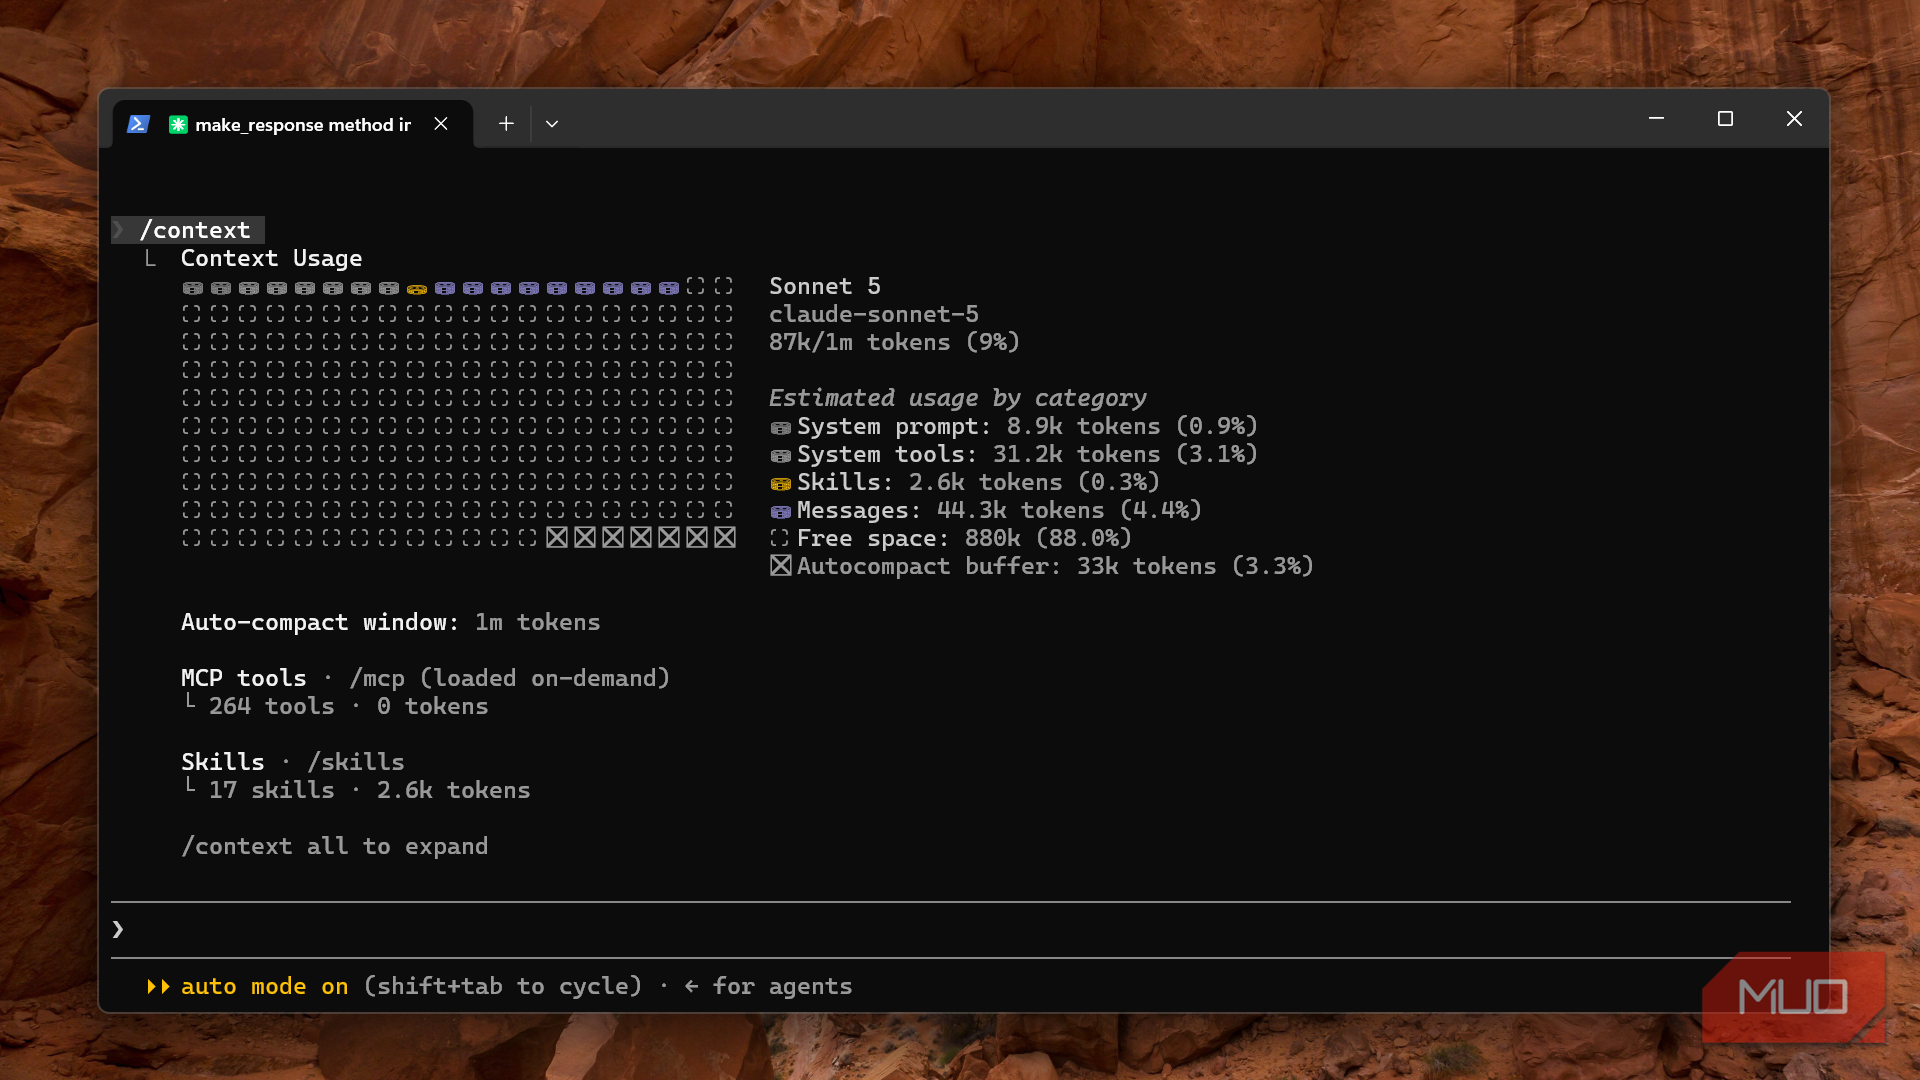The height and width of the screenshot is (1080, 1920).
Task: Click the PowerShell icon on the terminal tab
Action: pos(139,124)
